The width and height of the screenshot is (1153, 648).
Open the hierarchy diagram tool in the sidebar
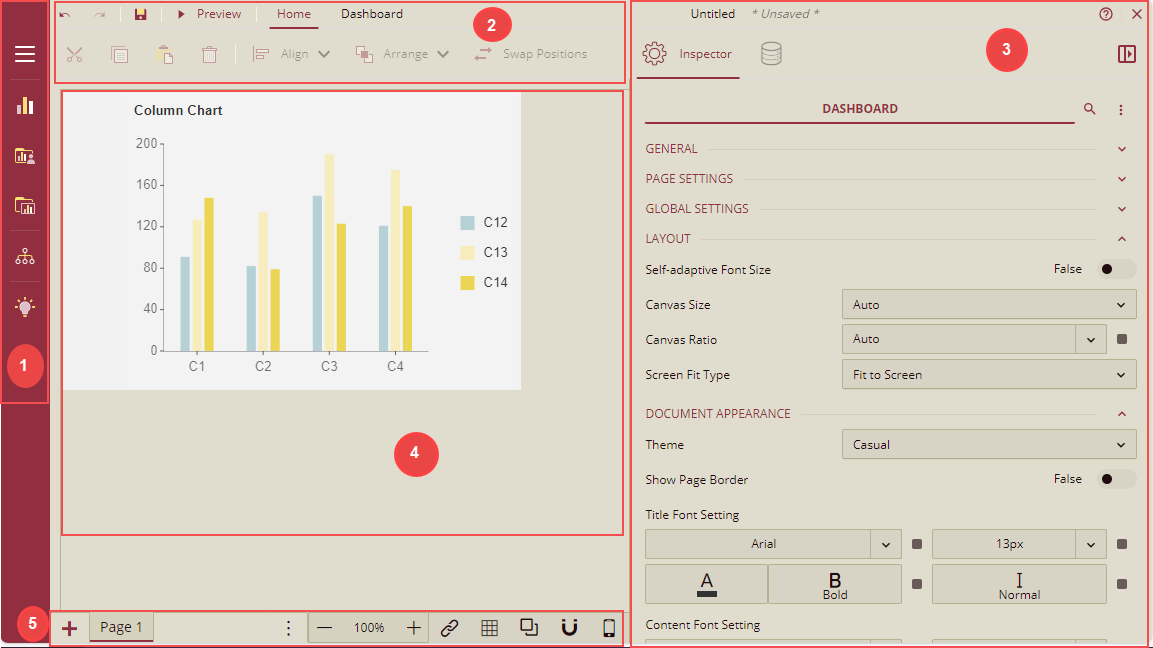tap(25, 256)
